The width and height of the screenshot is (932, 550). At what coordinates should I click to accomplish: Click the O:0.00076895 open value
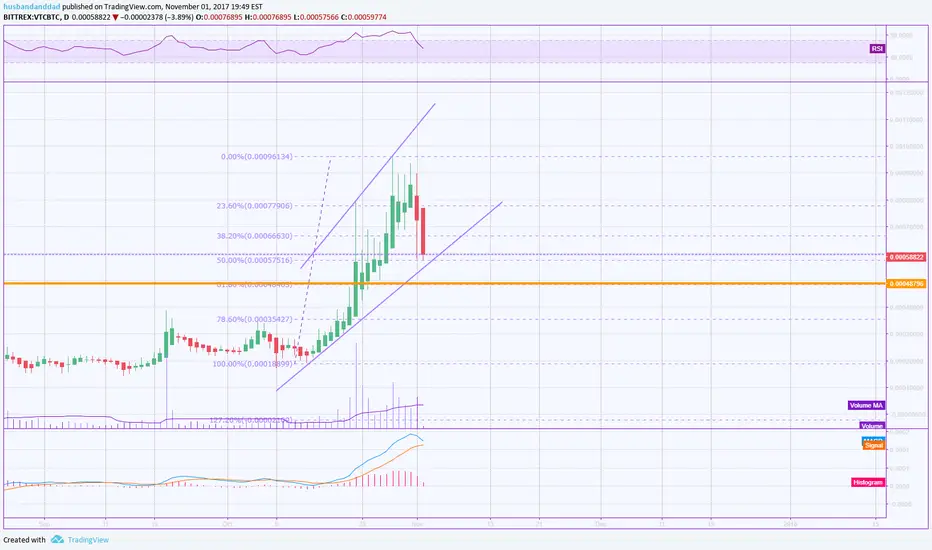point(219,17)
